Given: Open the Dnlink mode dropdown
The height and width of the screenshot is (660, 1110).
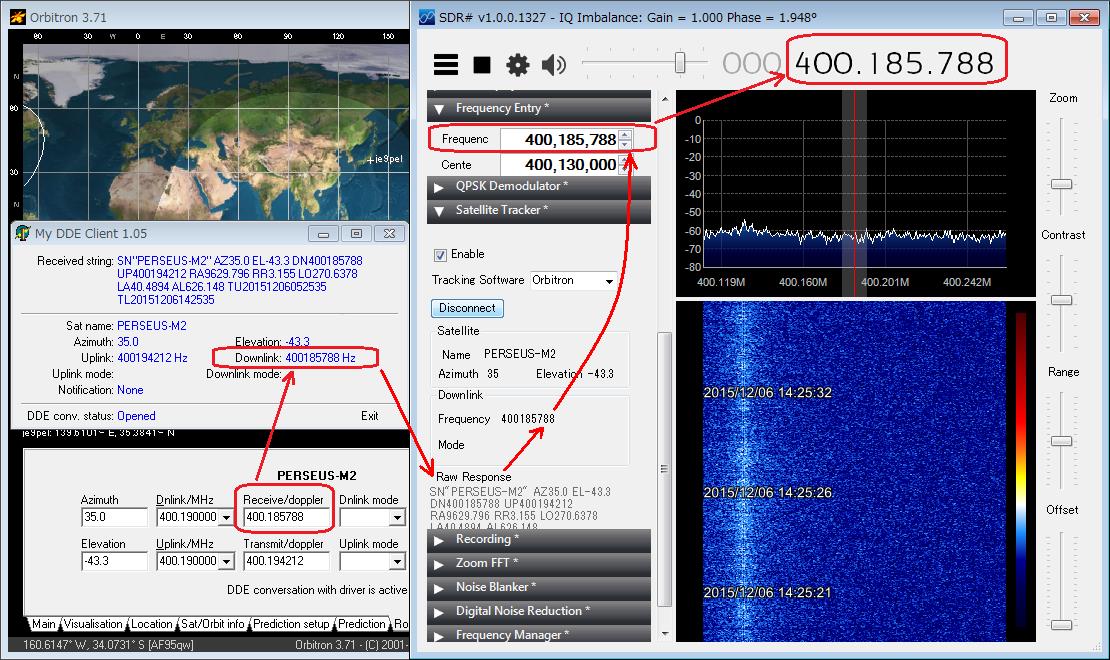Looking at the screenshot, I should pos(397,518).
